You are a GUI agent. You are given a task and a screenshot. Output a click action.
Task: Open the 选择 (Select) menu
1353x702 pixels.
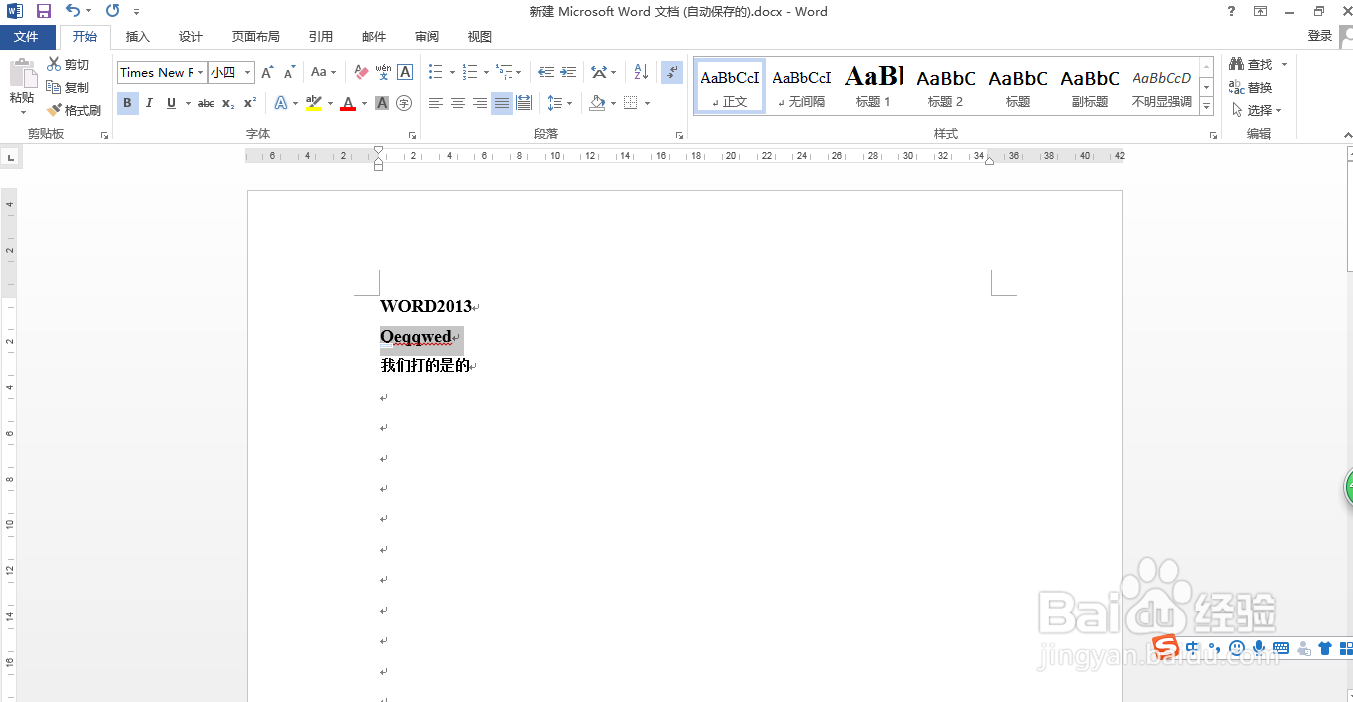coord(1256,110)
